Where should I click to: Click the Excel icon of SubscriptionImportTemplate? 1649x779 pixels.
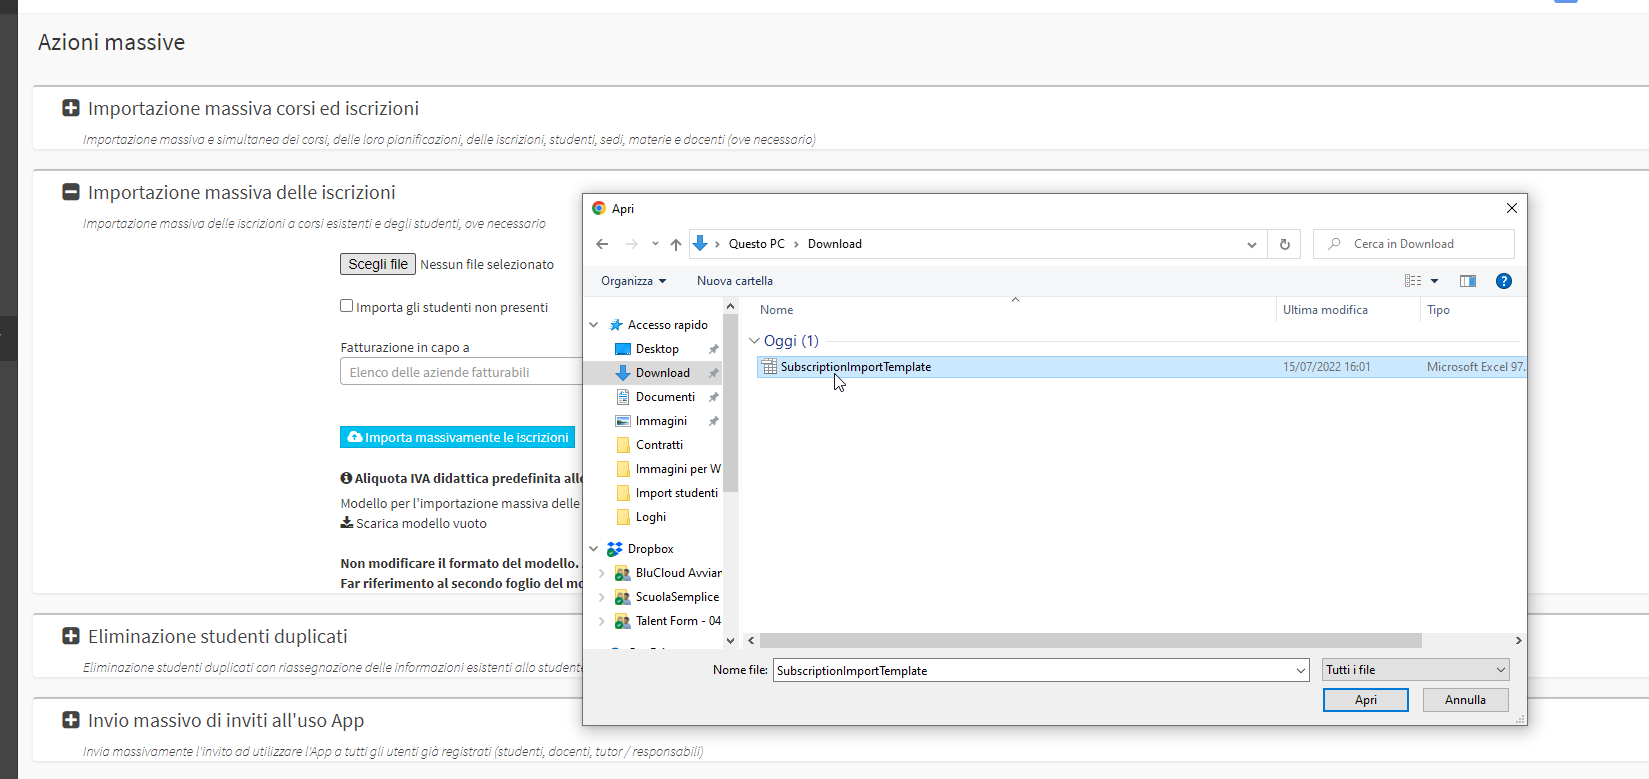click(x=769, y=367)
